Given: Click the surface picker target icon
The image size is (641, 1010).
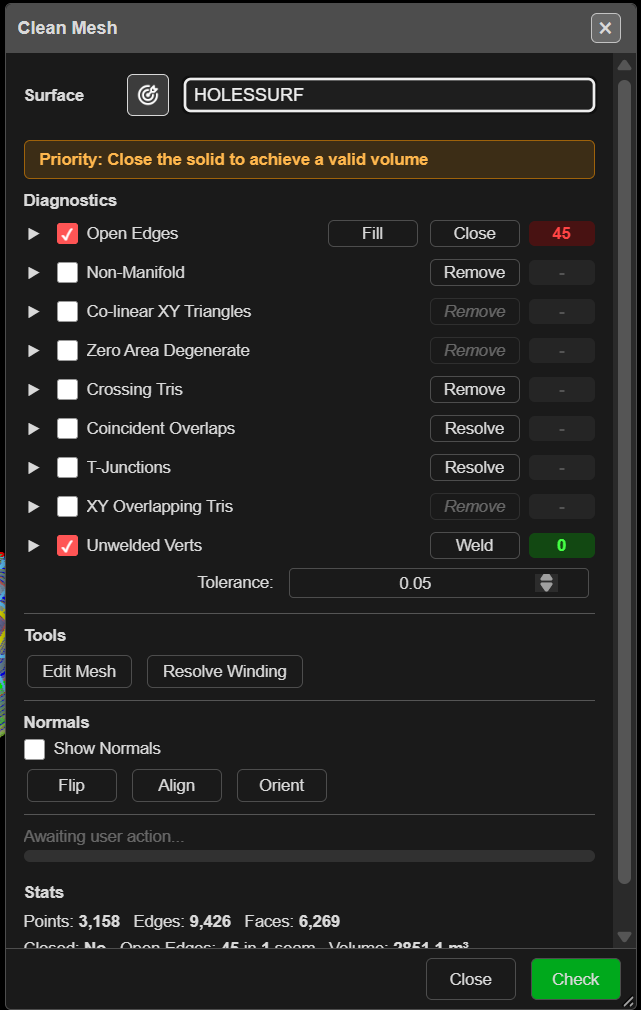Looking at the screenshot, I should (148, 95).
